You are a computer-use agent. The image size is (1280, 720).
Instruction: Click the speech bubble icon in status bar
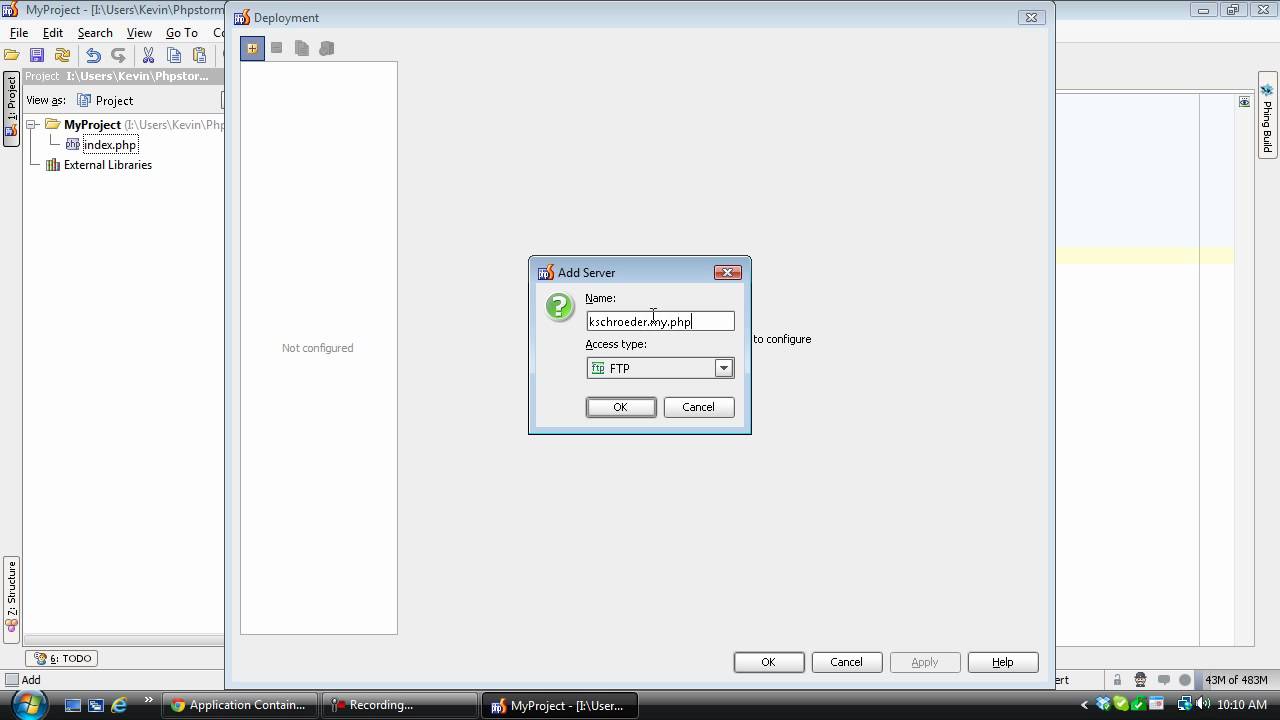click(x=1163, y=680)
